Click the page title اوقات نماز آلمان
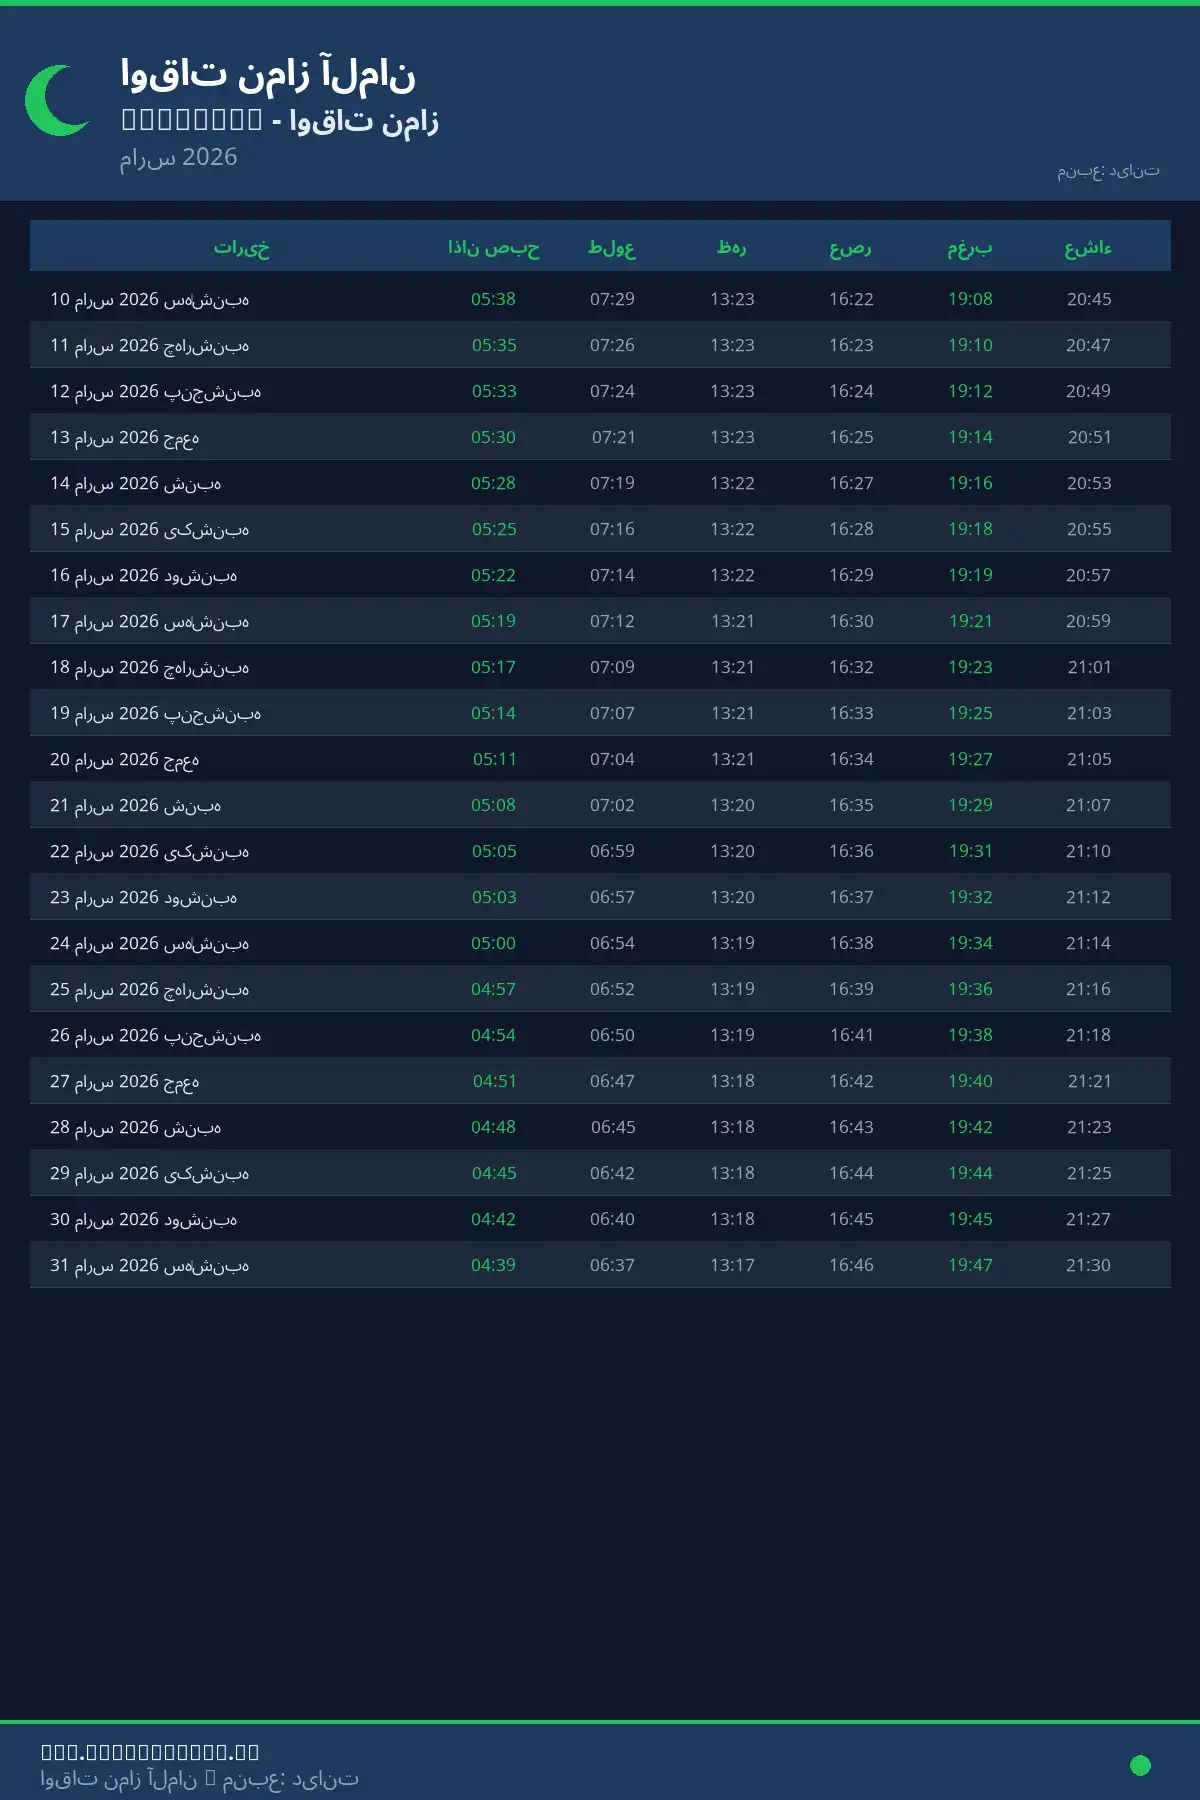 coord(268,74)
